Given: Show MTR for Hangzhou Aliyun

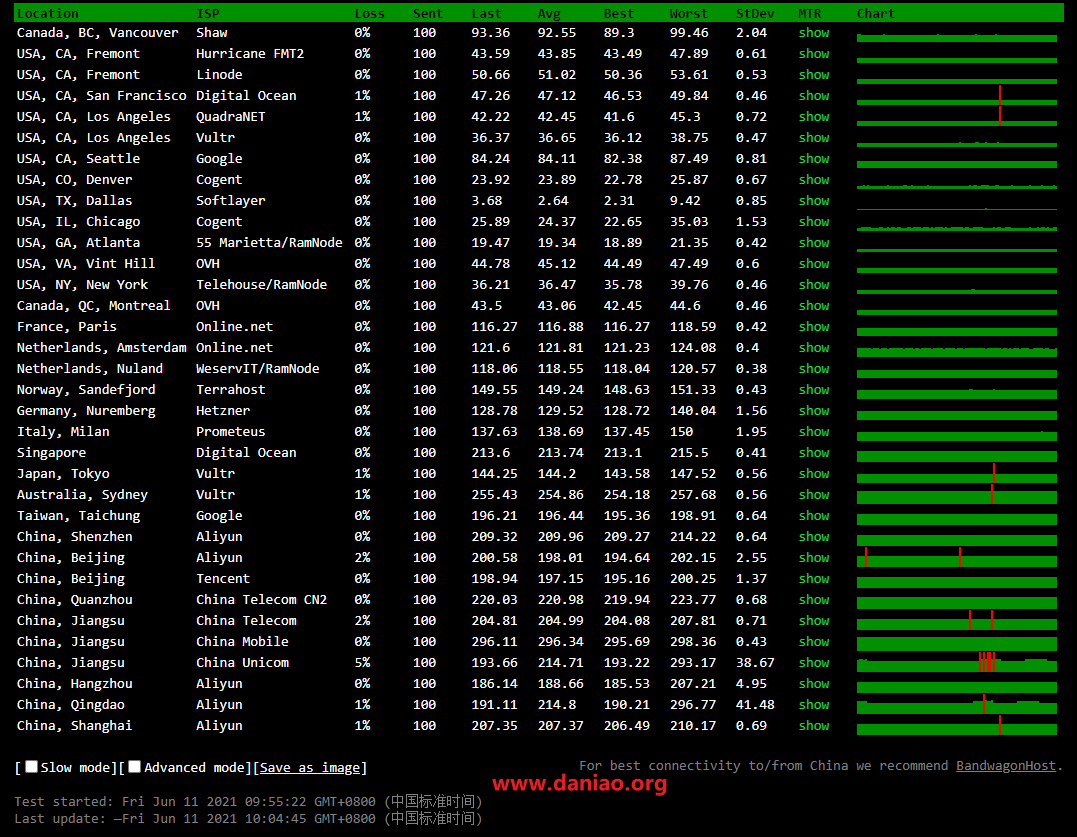Looking at the screenshot, I should pos(814,684).
